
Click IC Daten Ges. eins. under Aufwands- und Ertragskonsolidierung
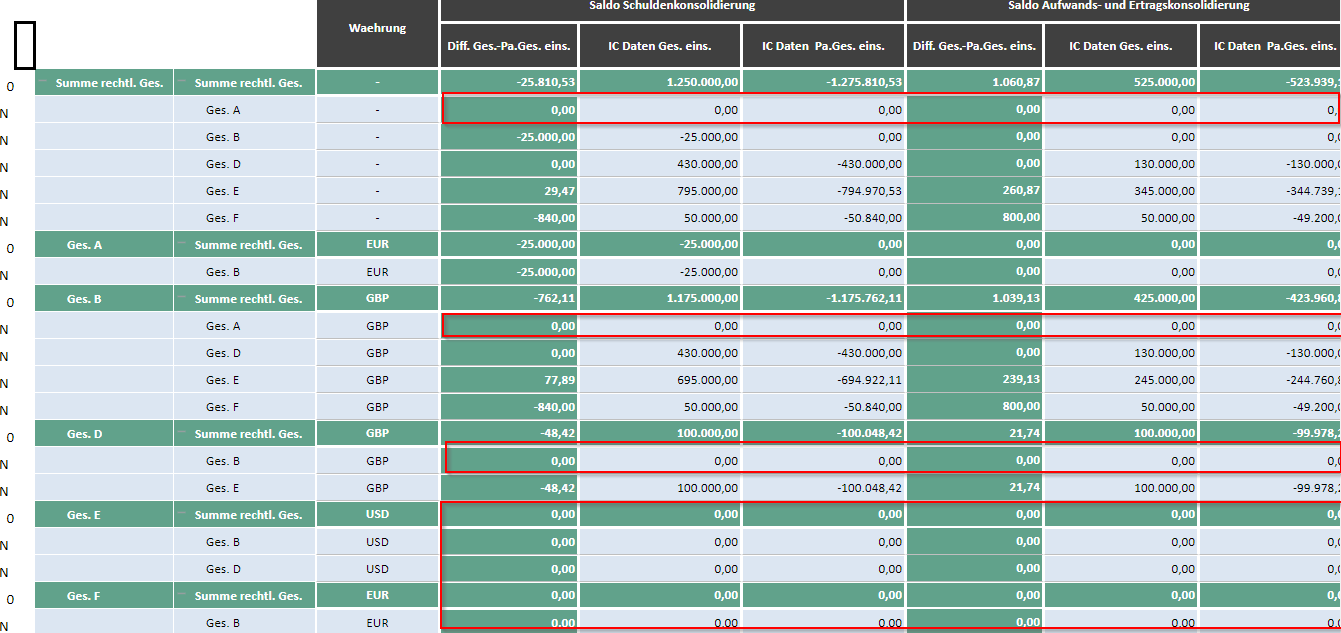pos(1121,46)
